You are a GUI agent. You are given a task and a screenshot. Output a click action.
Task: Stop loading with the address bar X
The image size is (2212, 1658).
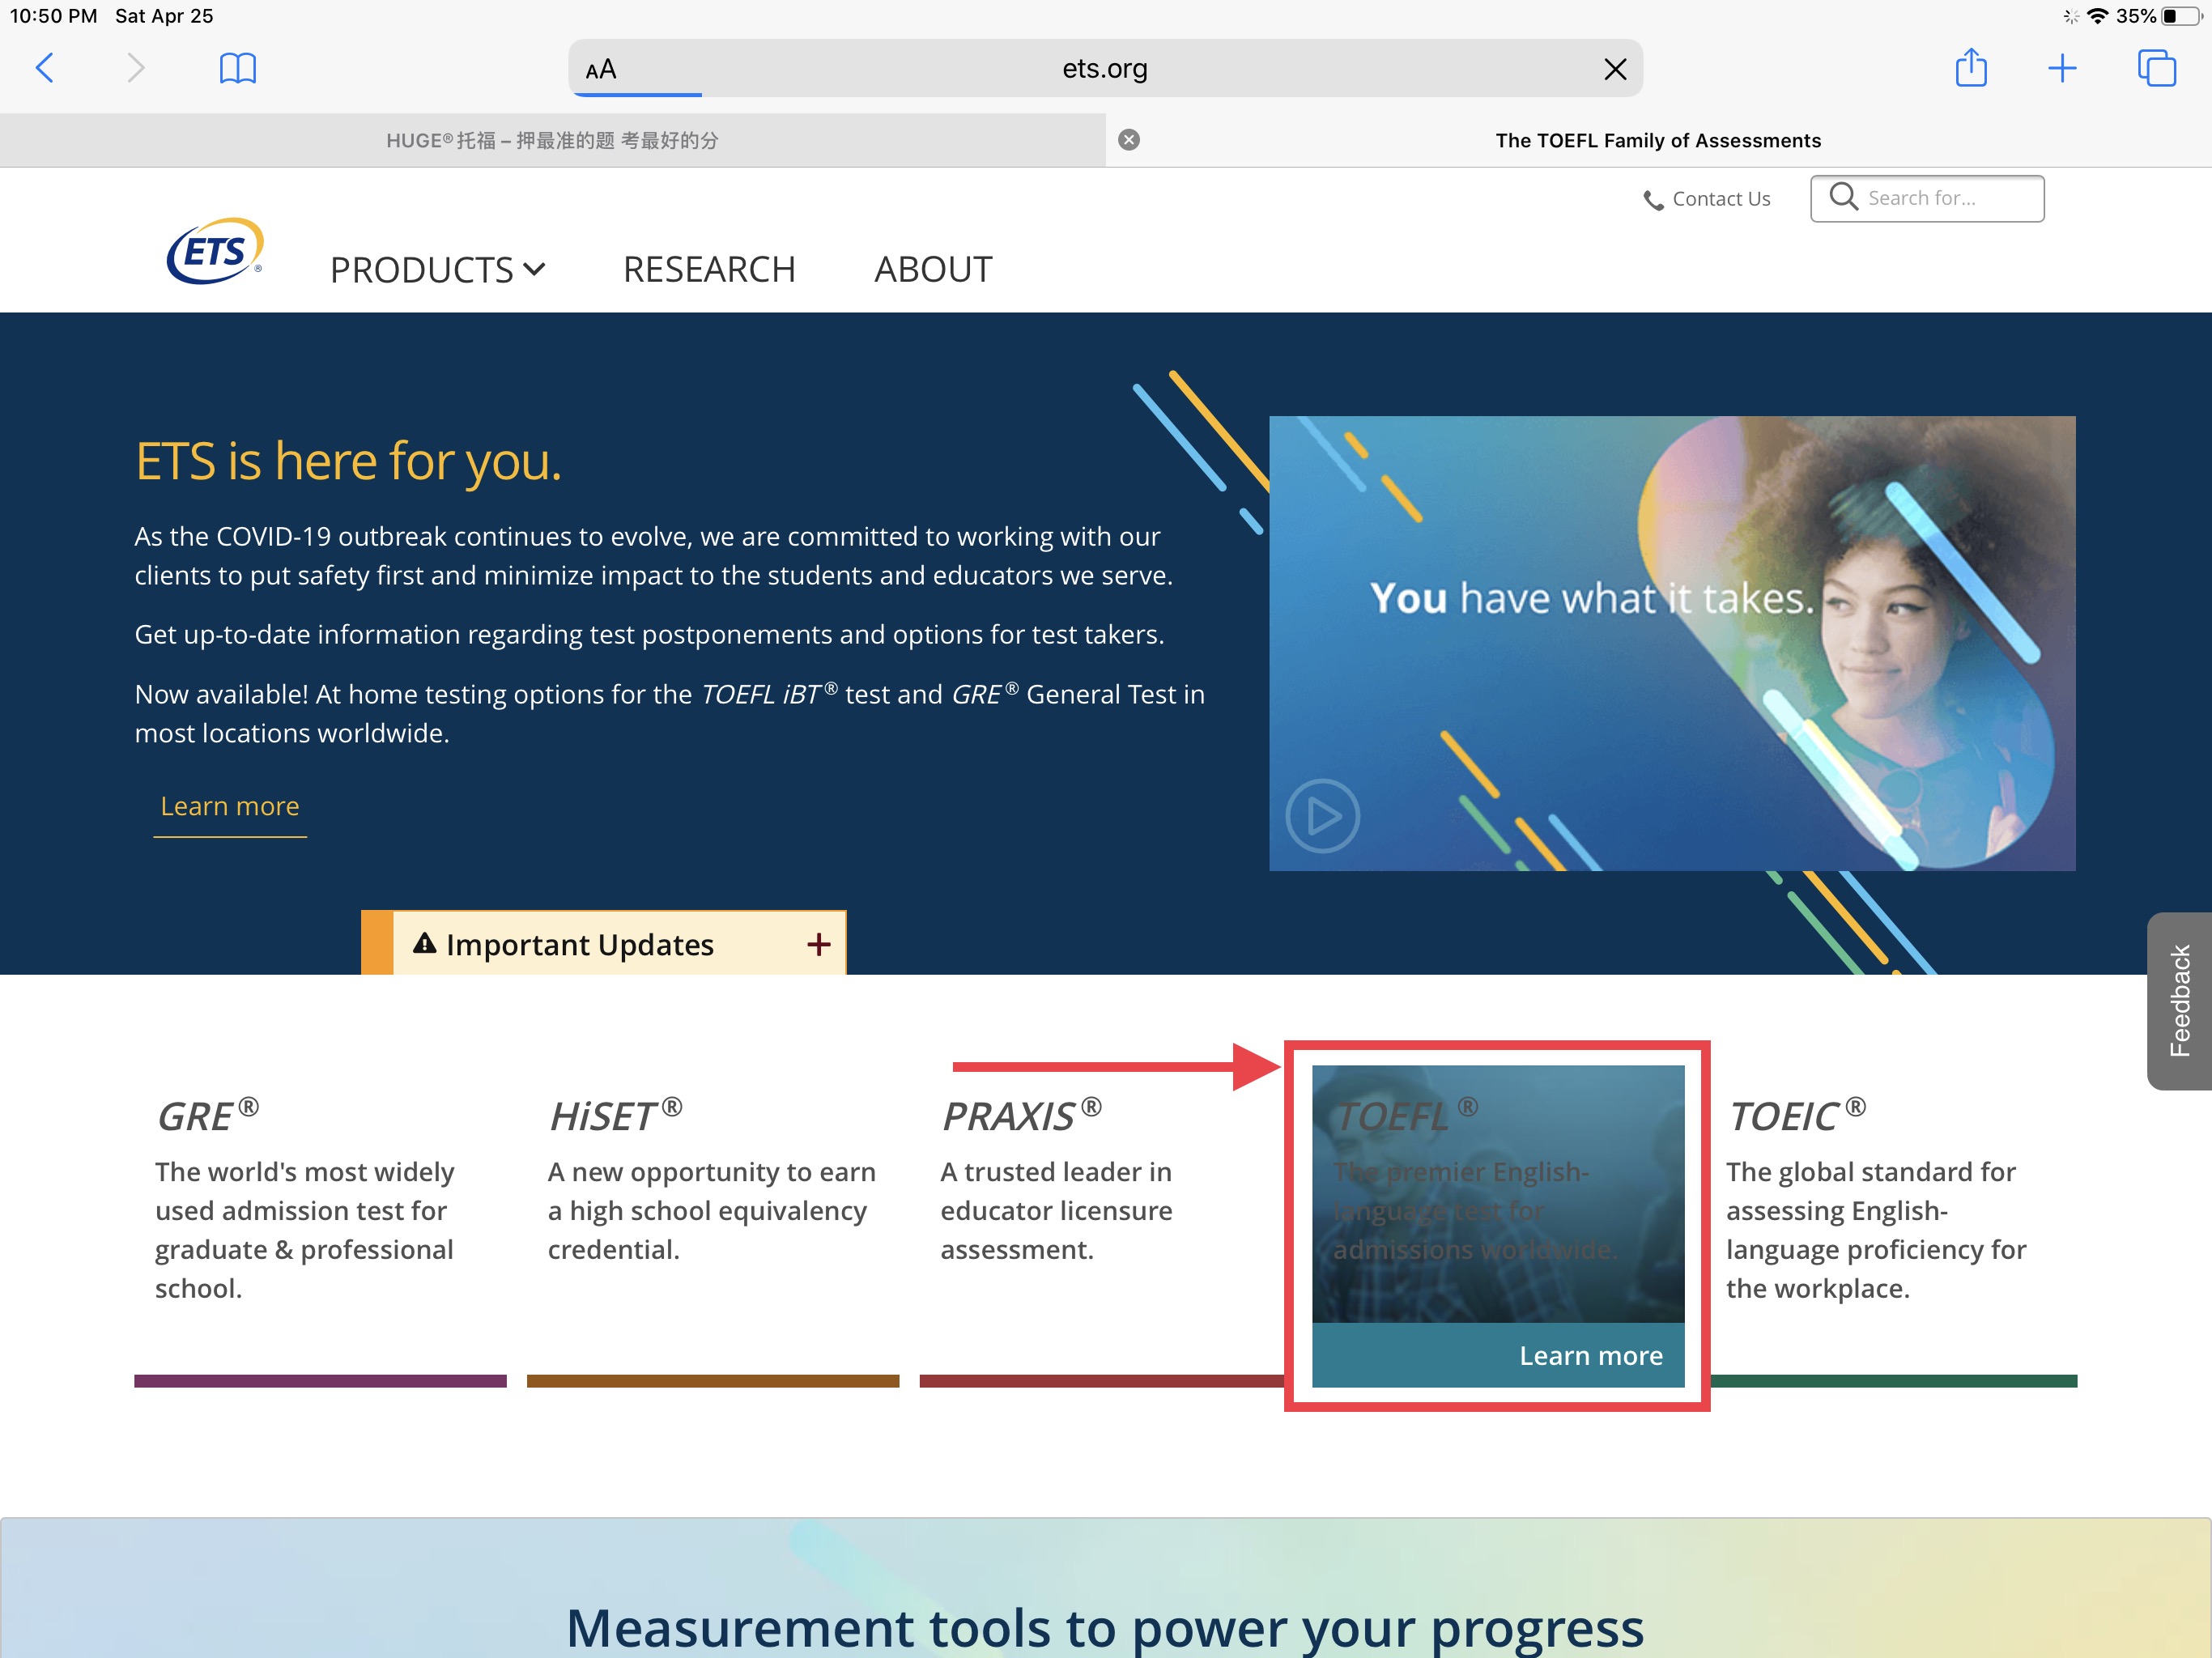coord(1614,69)
